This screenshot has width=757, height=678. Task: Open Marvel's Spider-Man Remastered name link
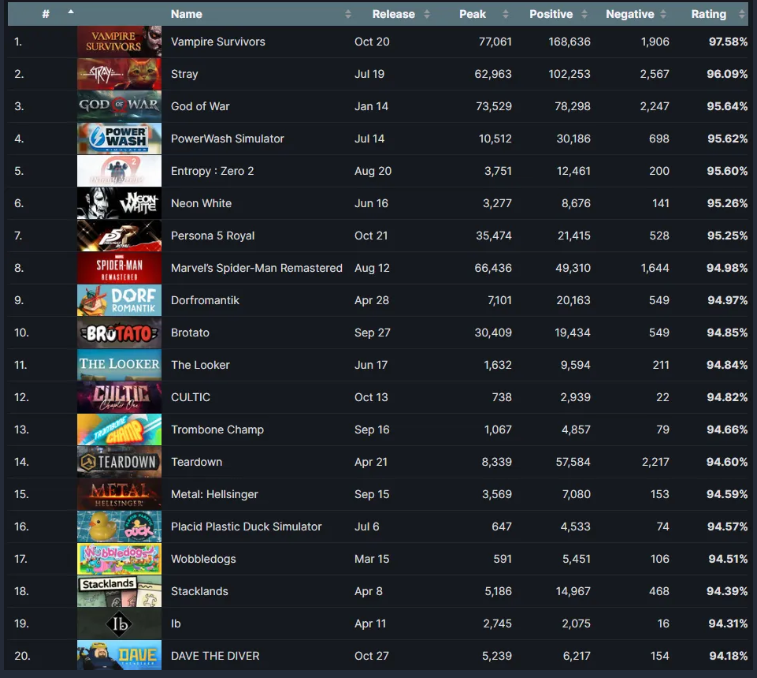pyautogui.click(x=256, y=268)
